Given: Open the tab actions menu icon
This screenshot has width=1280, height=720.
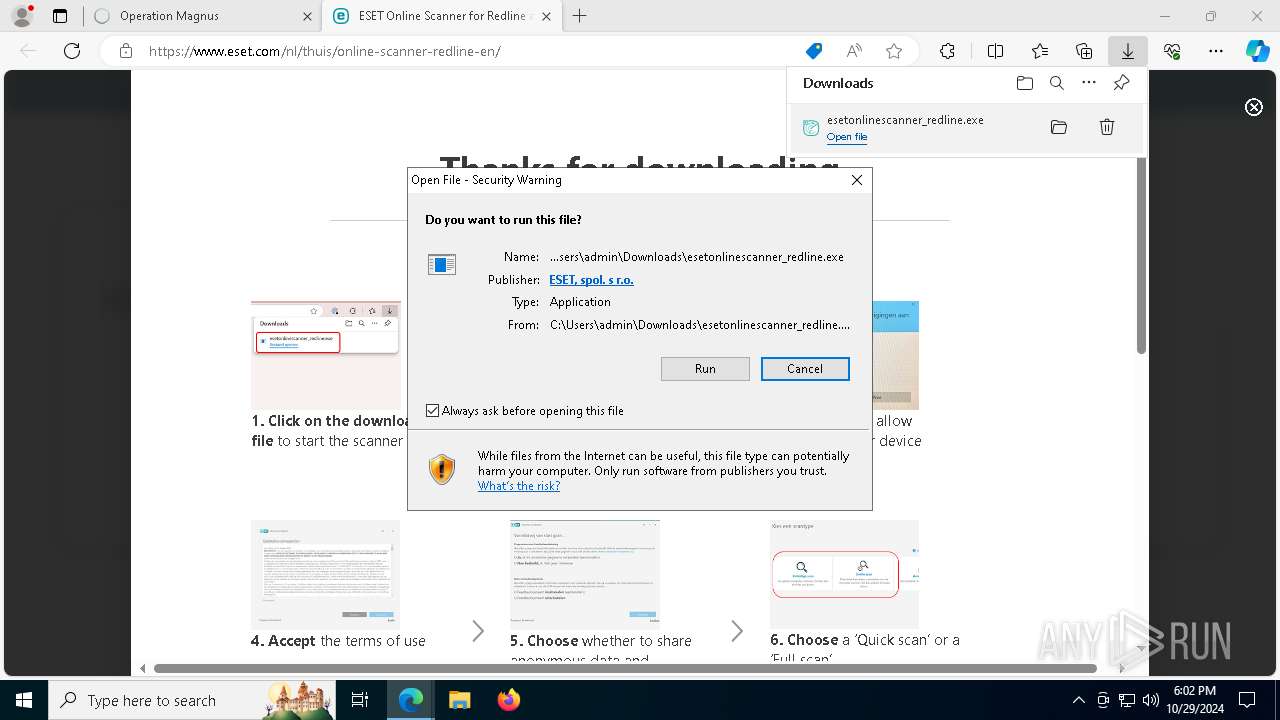Looking at the screenshot, I should pos(60,16).
